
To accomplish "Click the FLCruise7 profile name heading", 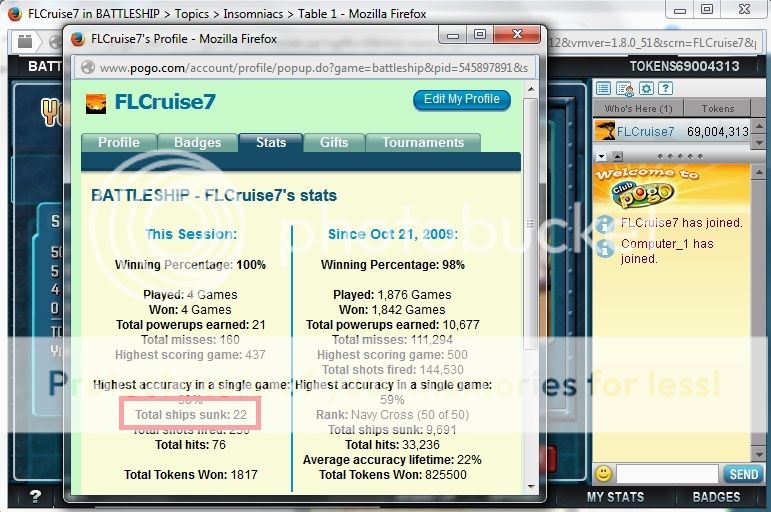I will point(165,102).
